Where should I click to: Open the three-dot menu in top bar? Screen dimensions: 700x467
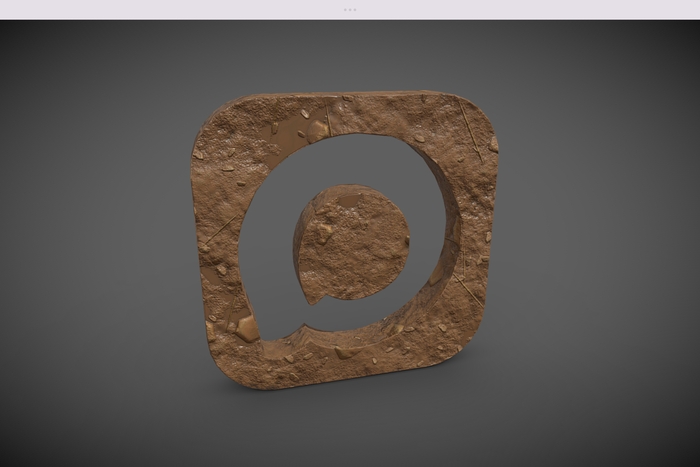tap(350, 9)
